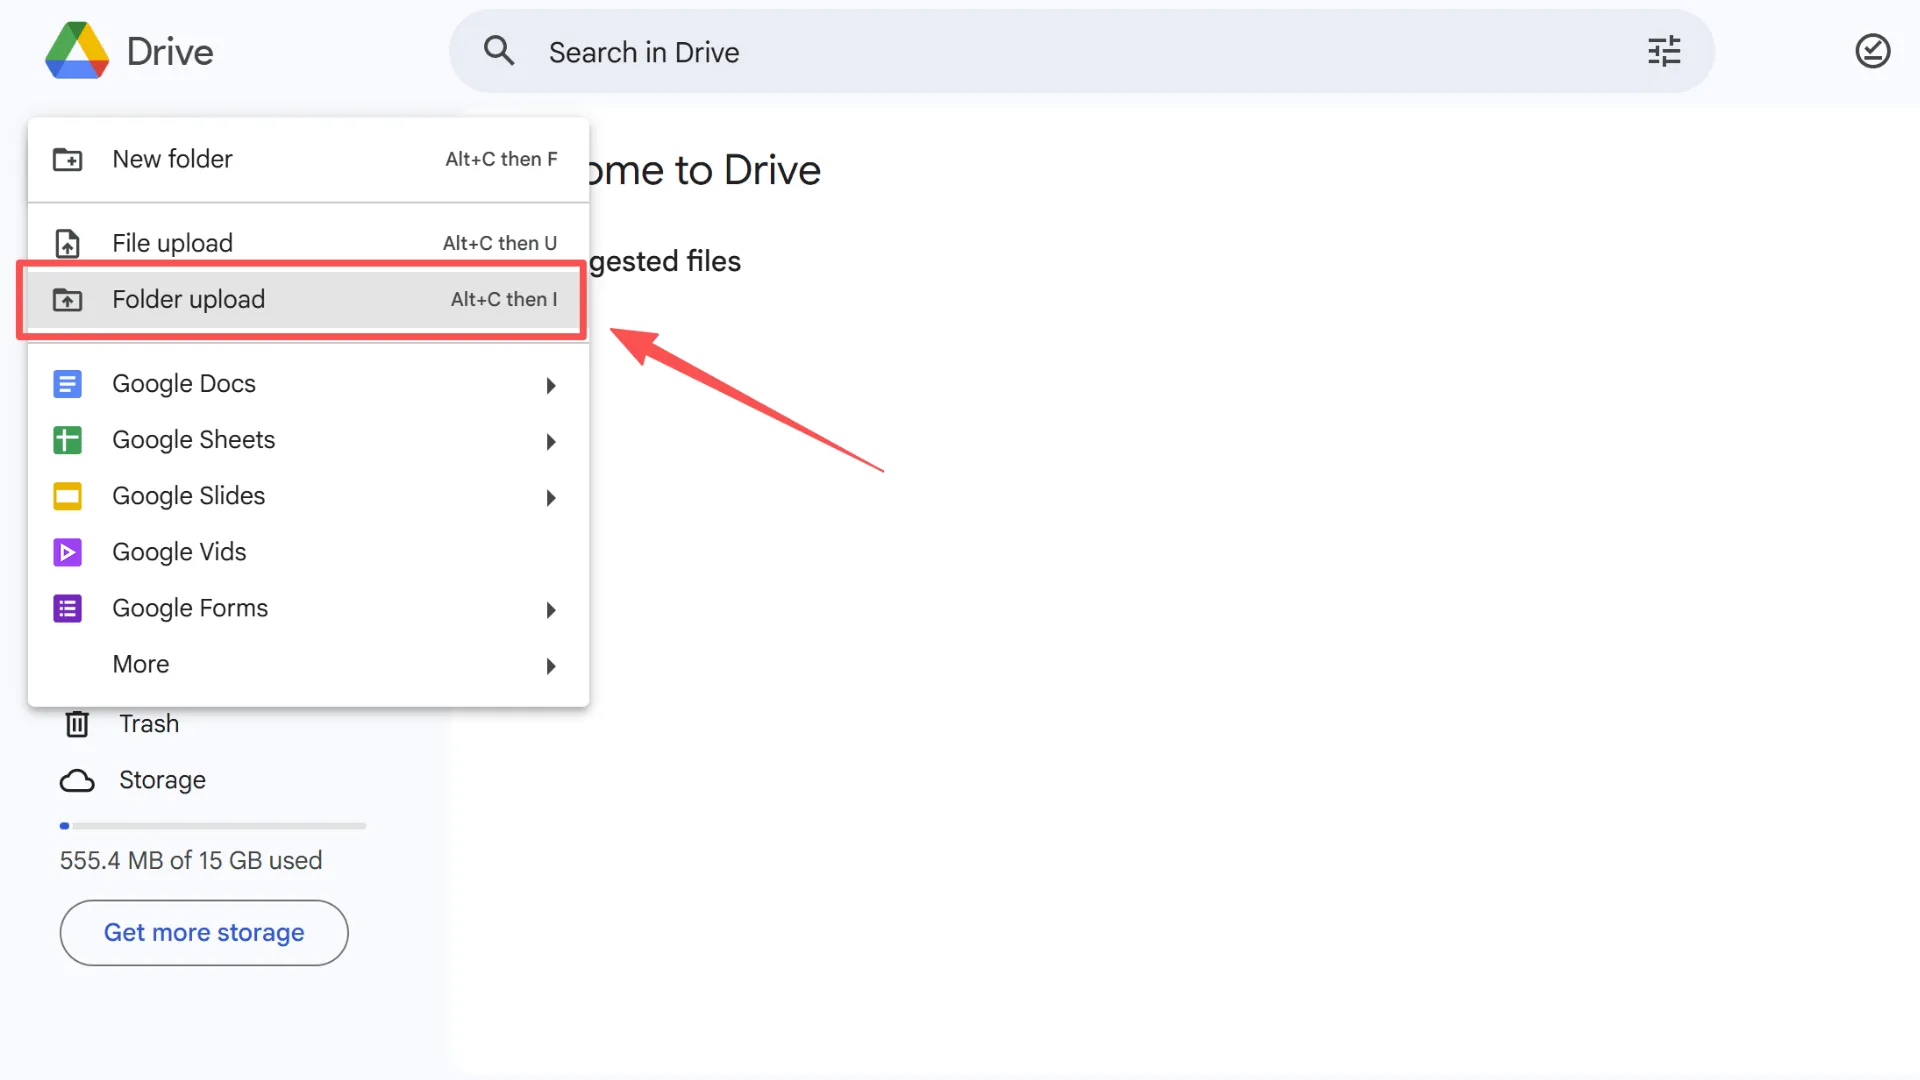This screenshot has width=1920, height=1080.
Task: Click the 'Alt+C then U' shortcut text
Action: click(x=500, y=243)
